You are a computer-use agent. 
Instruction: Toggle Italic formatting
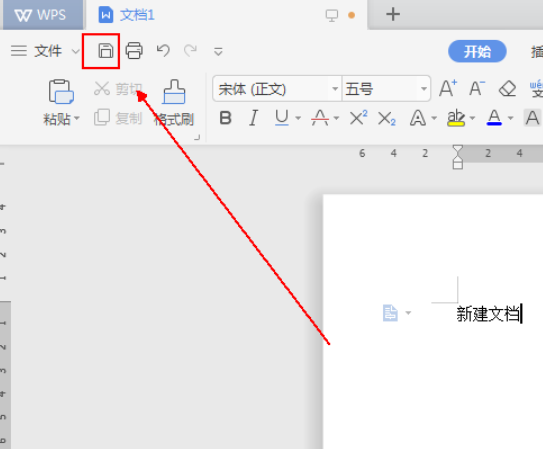click(254, 118)
